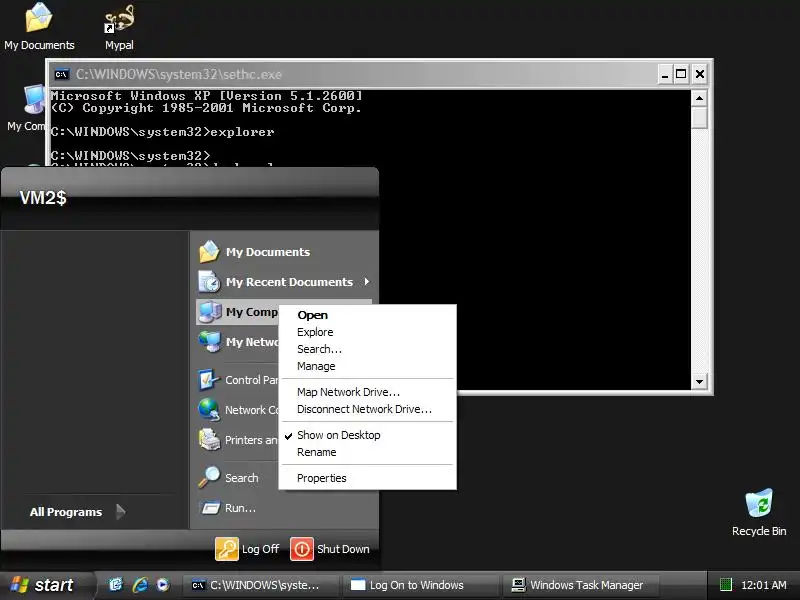The image size is (800, 600).
Task: Switch to Windows Task Manager taskbar button
Action: [580, 585]
